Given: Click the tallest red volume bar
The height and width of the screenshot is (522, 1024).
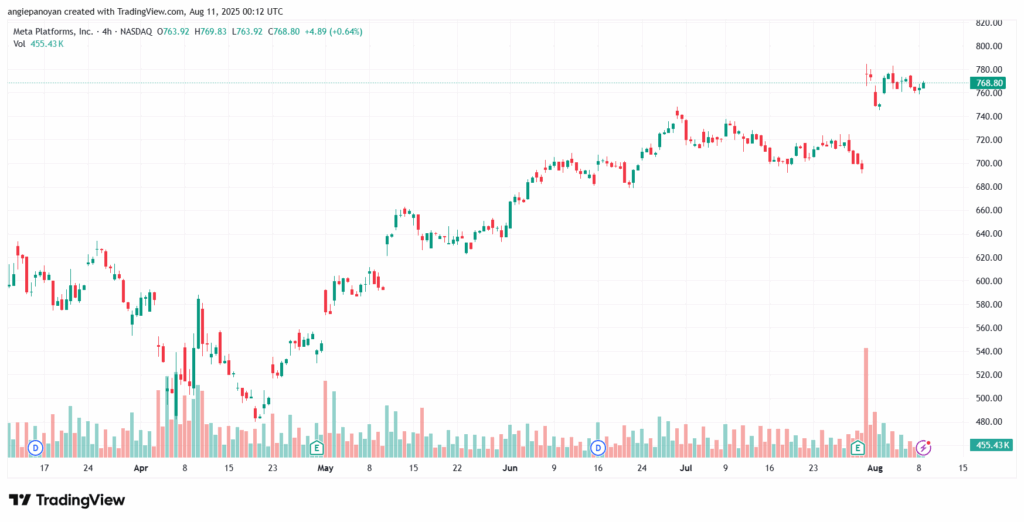Looking at the screenshot, I should (x=865, y=395).
